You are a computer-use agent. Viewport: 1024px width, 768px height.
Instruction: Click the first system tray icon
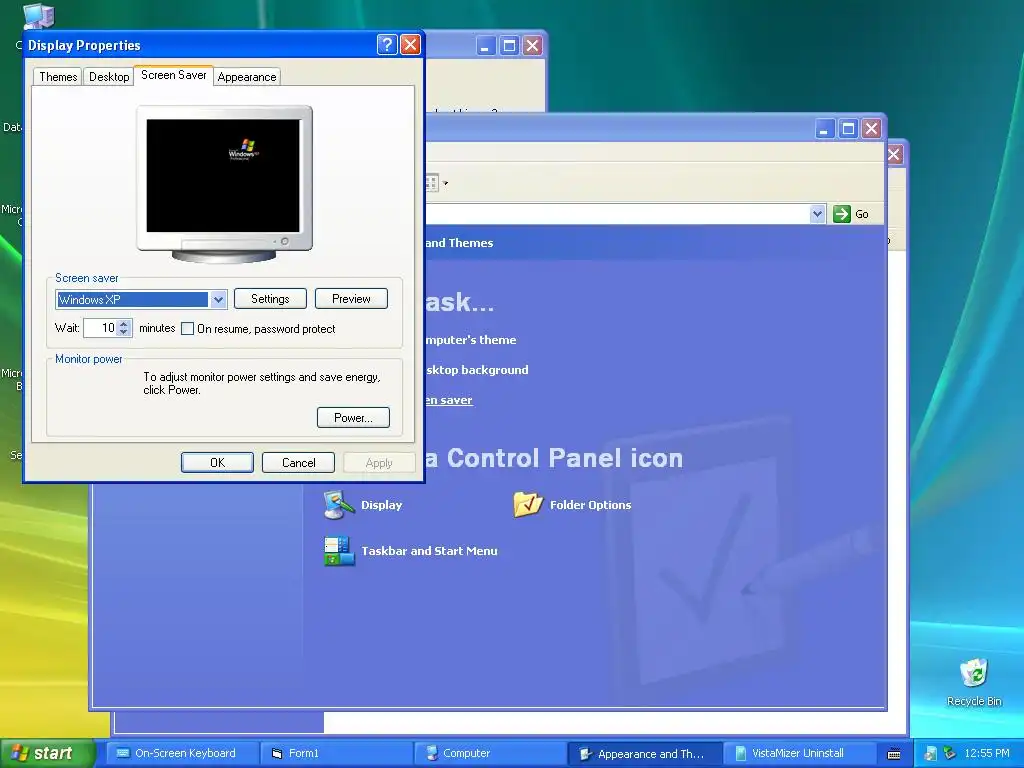pyautogui.click(x=931, y=754)
